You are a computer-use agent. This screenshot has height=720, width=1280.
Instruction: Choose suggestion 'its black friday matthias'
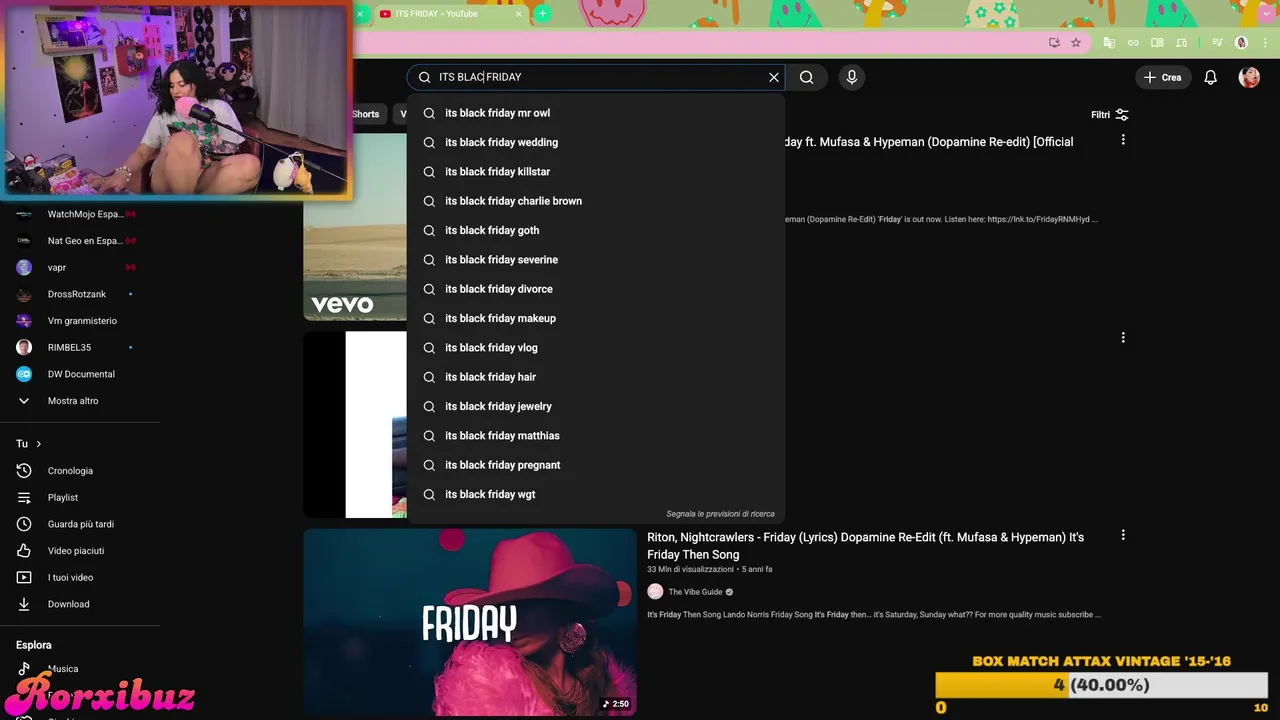596,436
